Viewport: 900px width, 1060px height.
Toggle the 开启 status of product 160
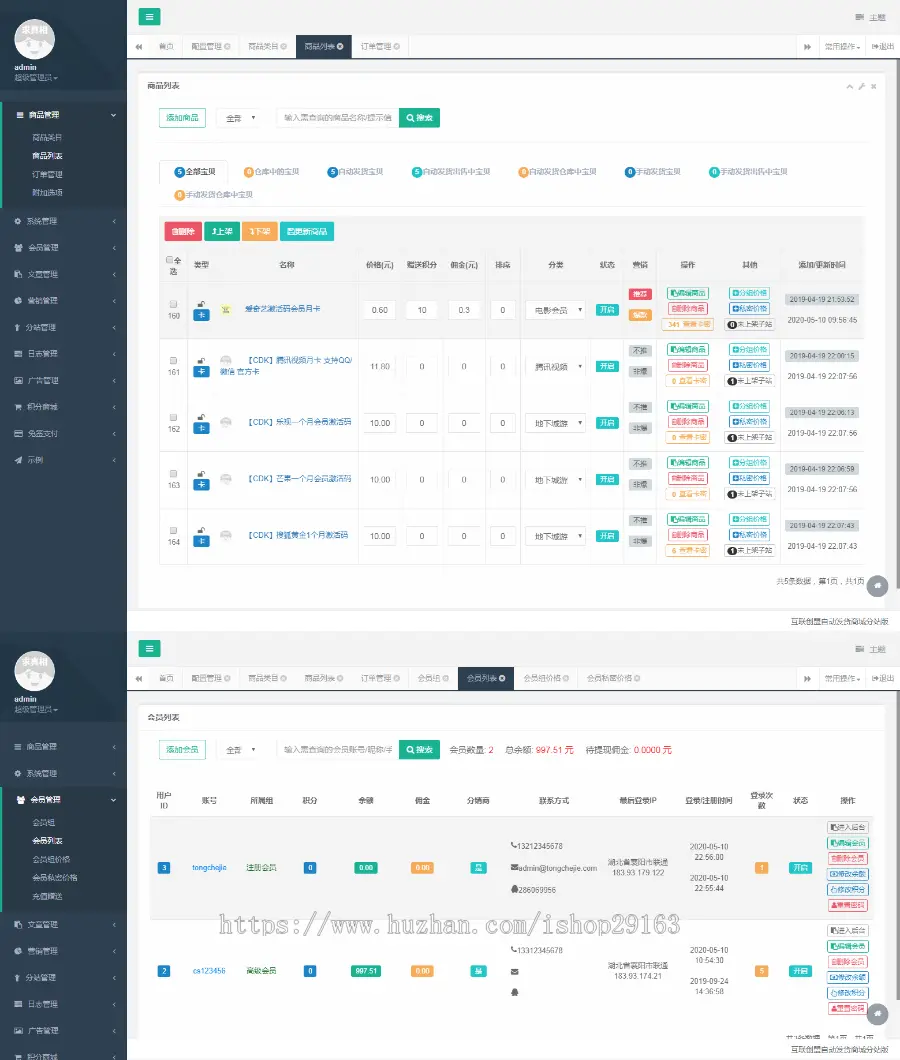tap(607, 310)
